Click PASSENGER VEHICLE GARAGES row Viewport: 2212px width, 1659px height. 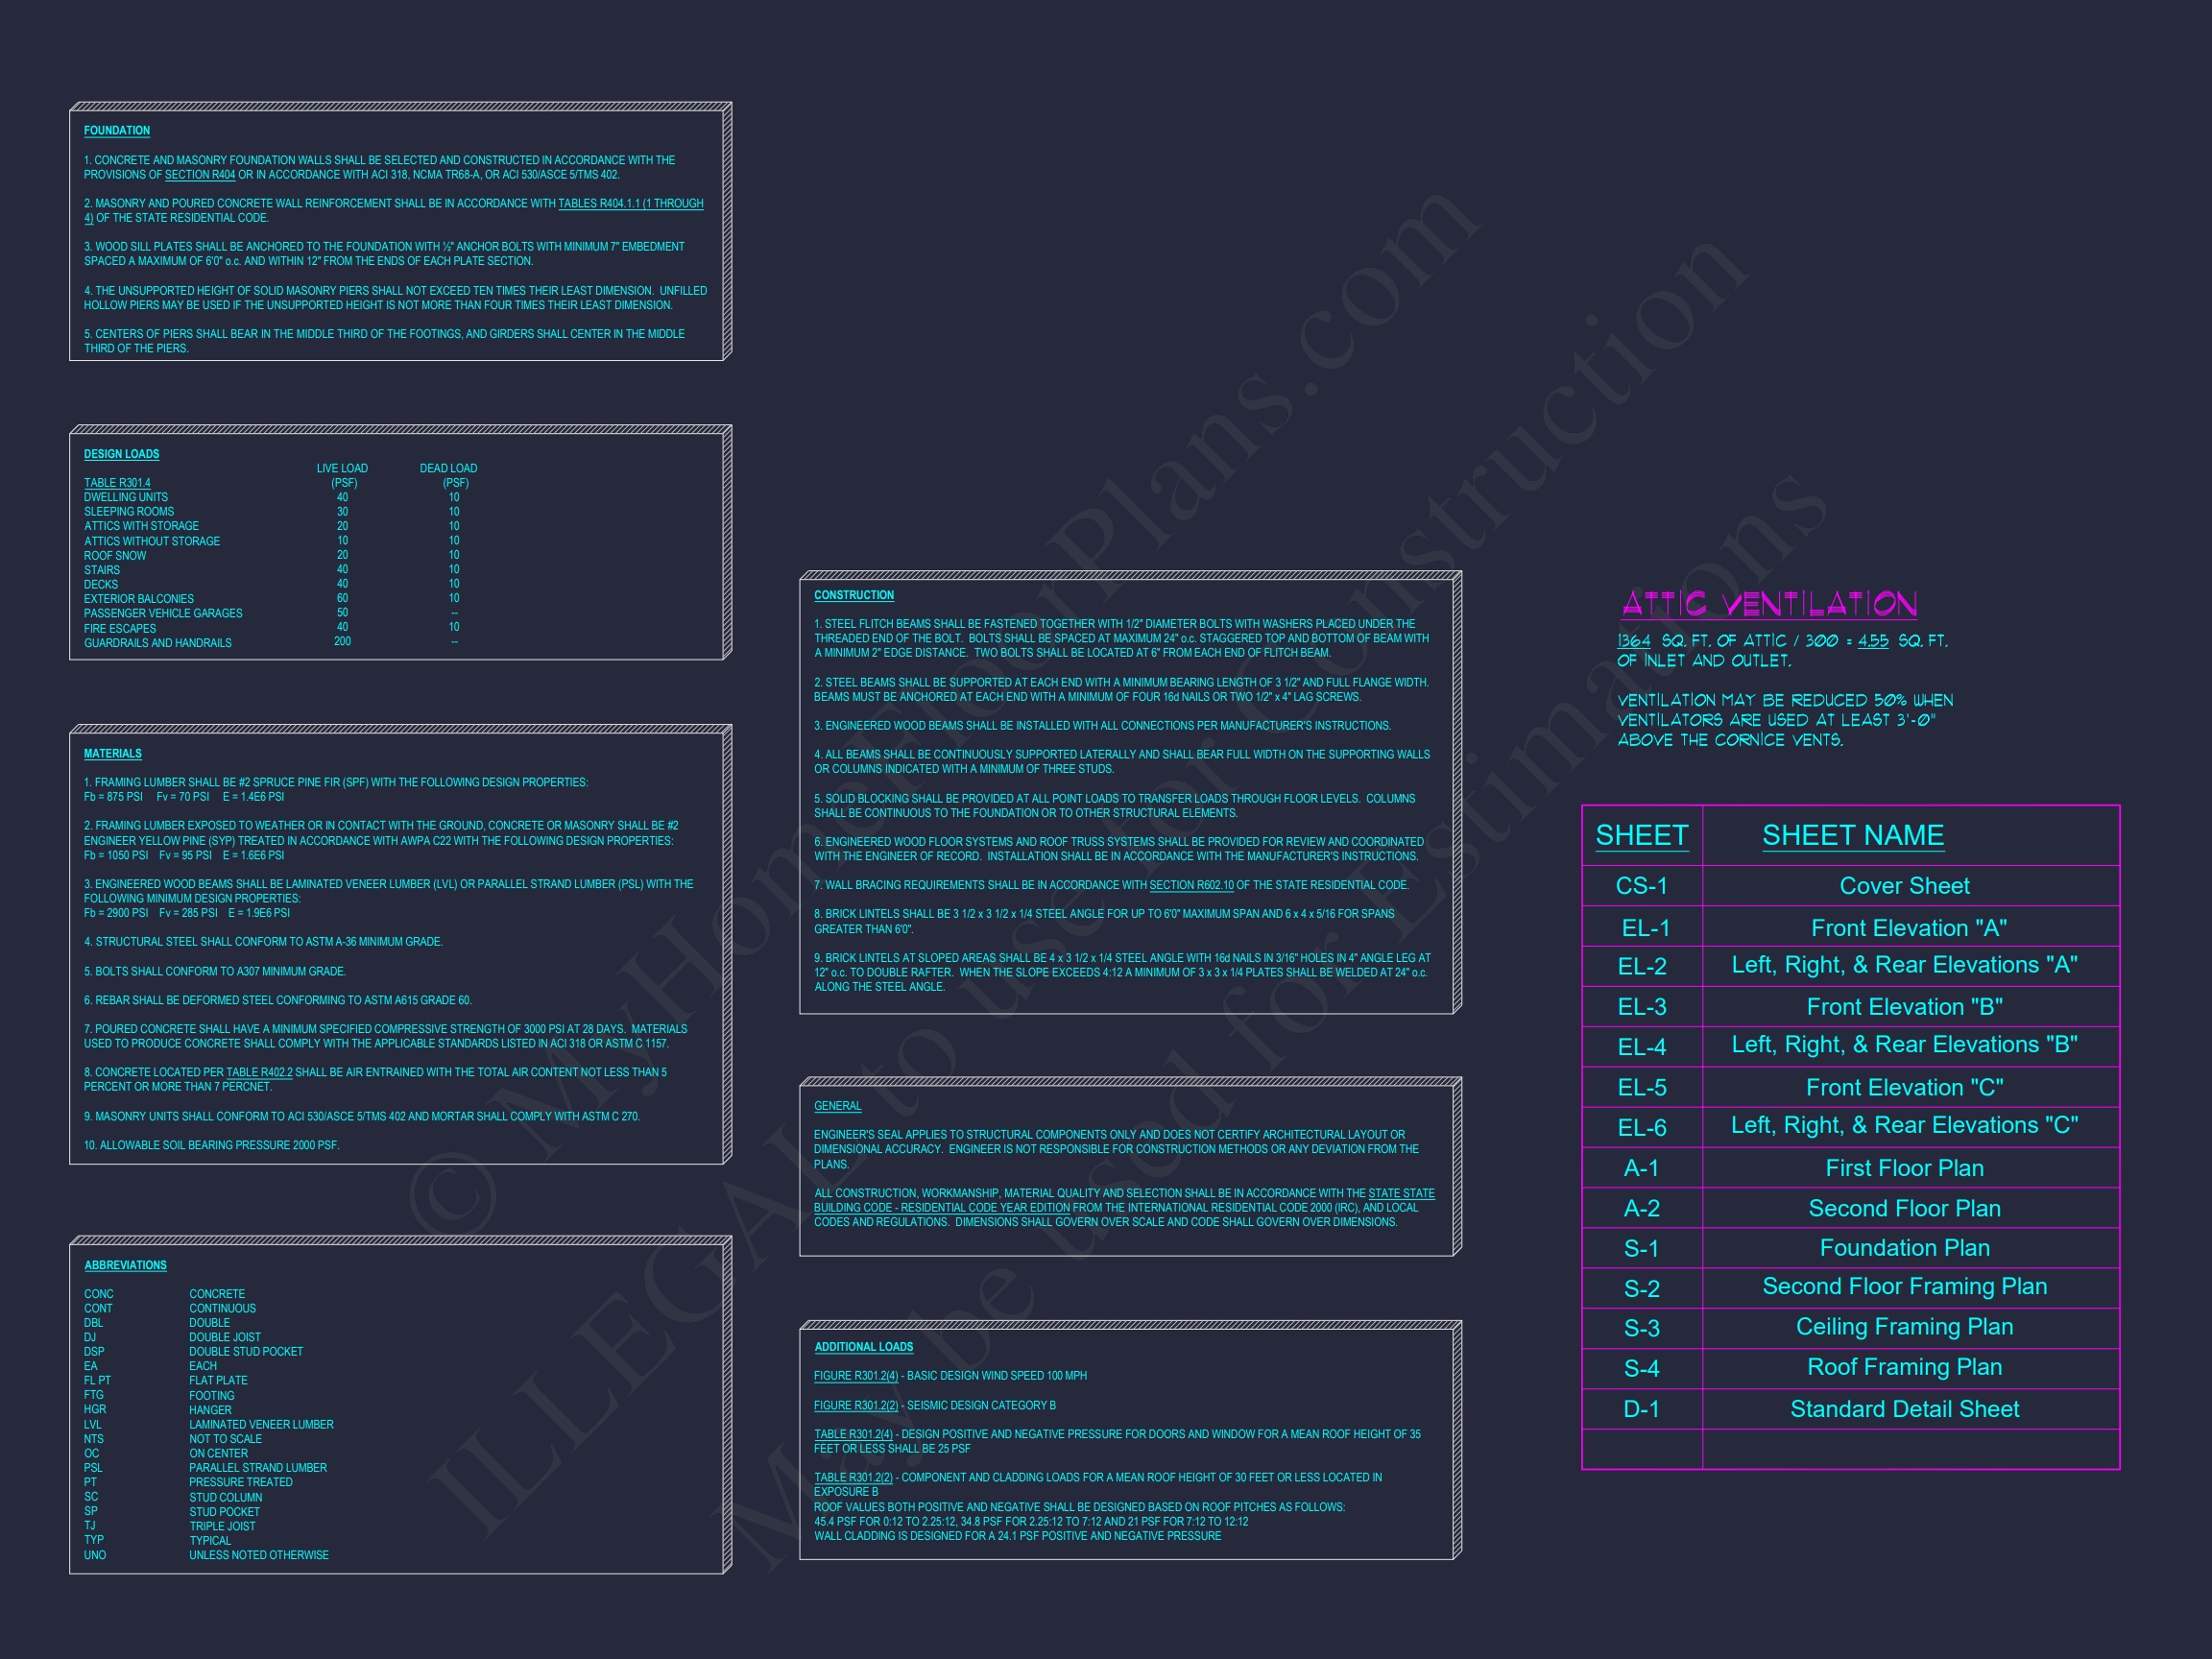tap(272, 614)
